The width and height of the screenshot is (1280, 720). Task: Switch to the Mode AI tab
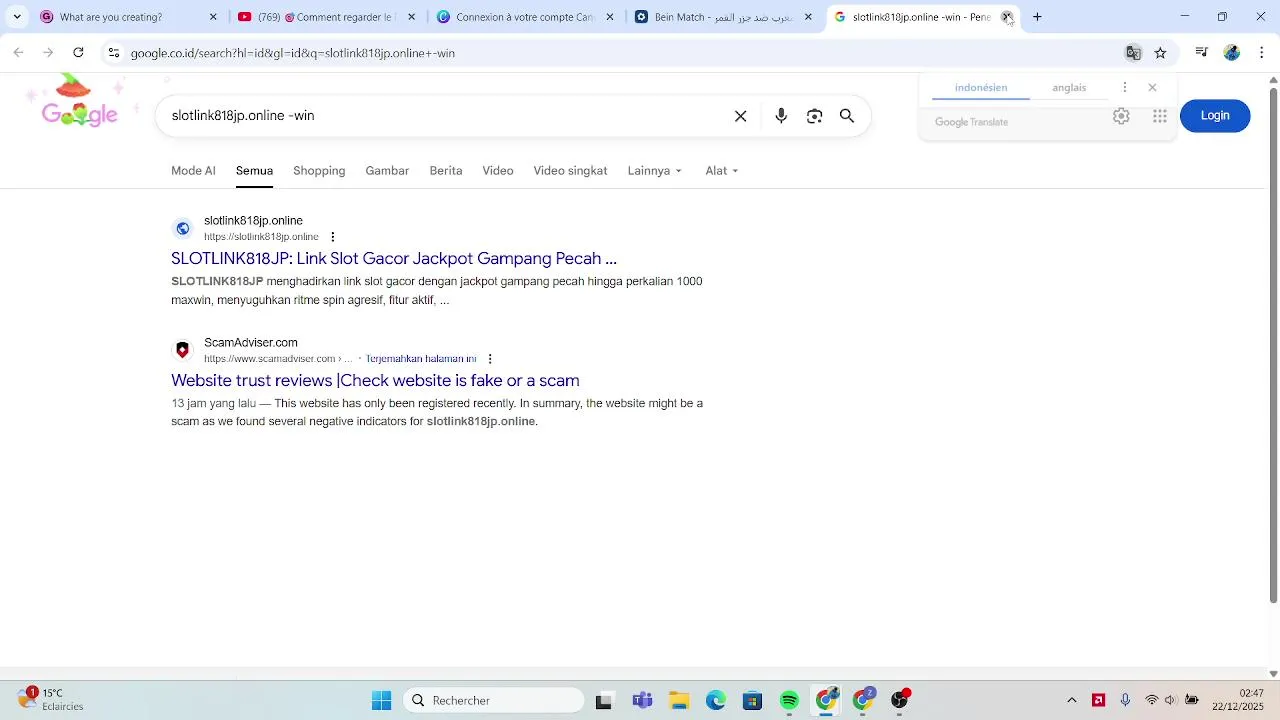click(193, 171)
